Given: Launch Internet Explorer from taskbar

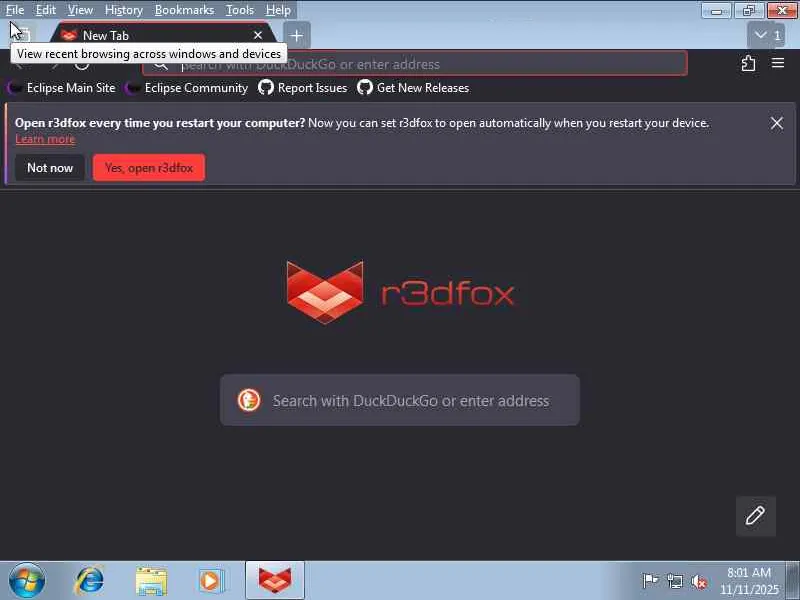Looking at the screenshot, I should click(89, 581).
